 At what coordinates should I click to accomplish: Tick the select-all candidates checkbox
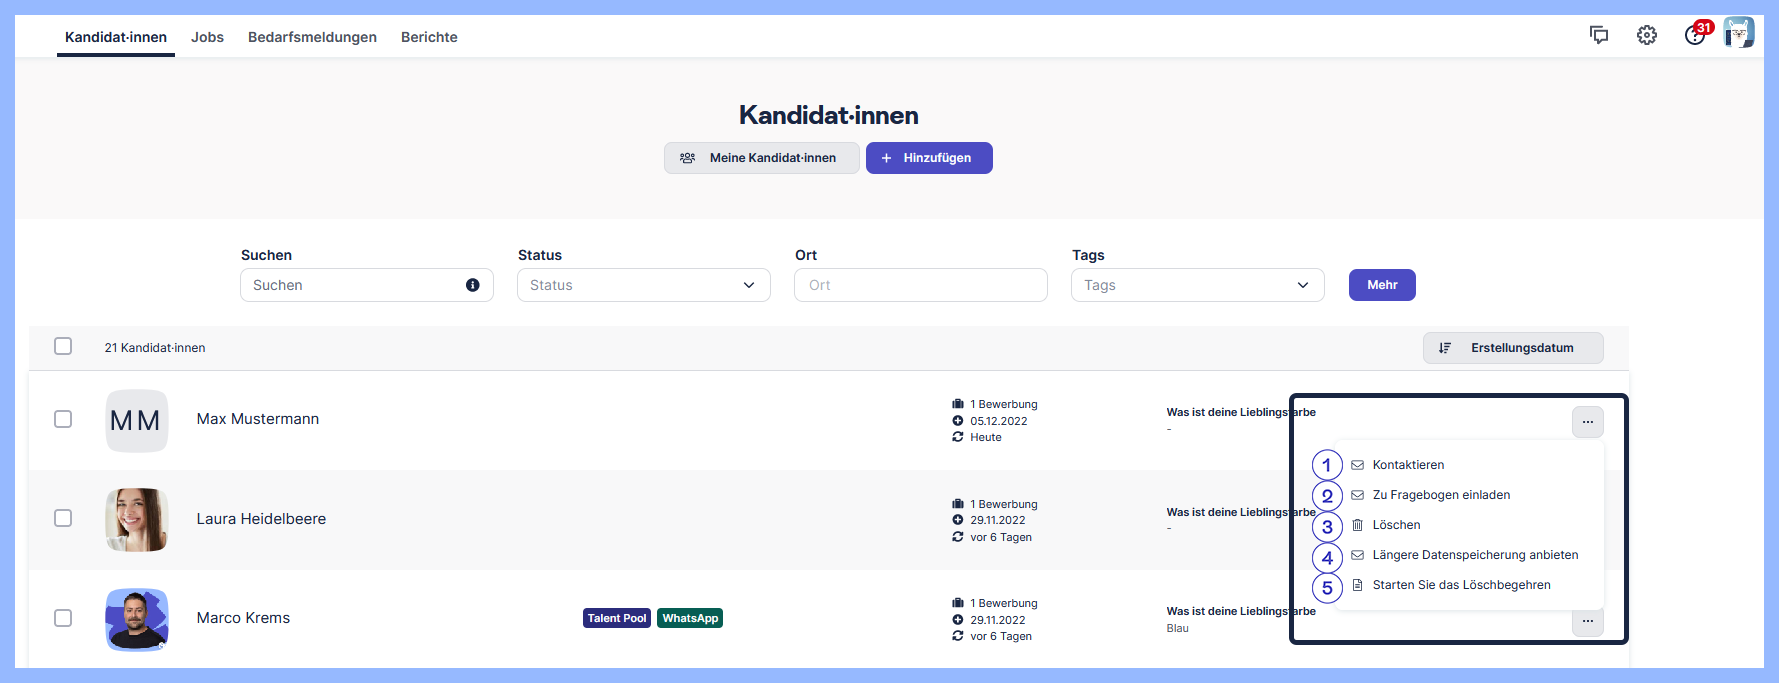[x=63, y=346]
